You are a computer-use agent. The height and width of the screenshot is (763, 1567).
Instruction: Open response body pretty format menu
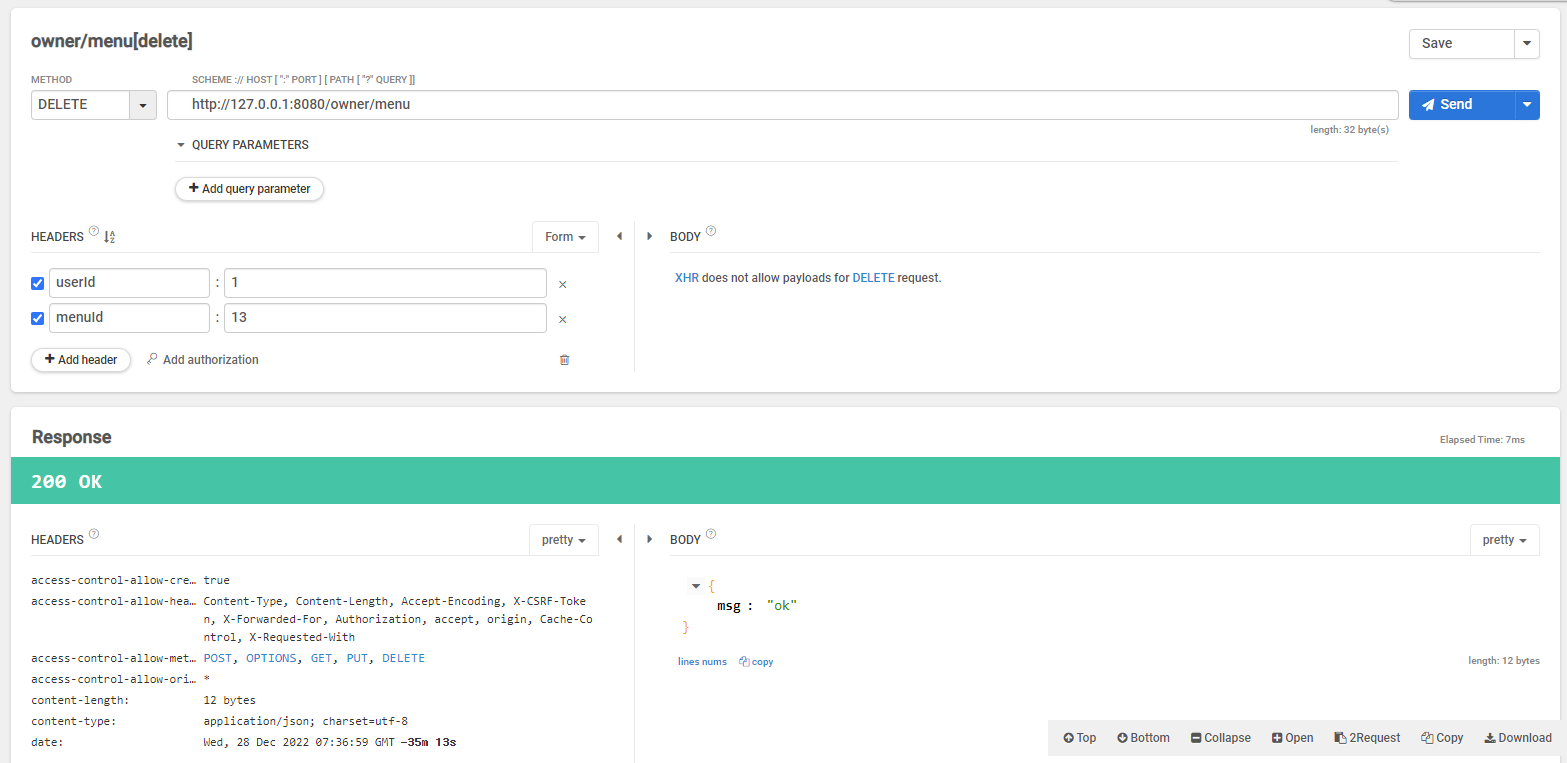(x=1504, y=540)
